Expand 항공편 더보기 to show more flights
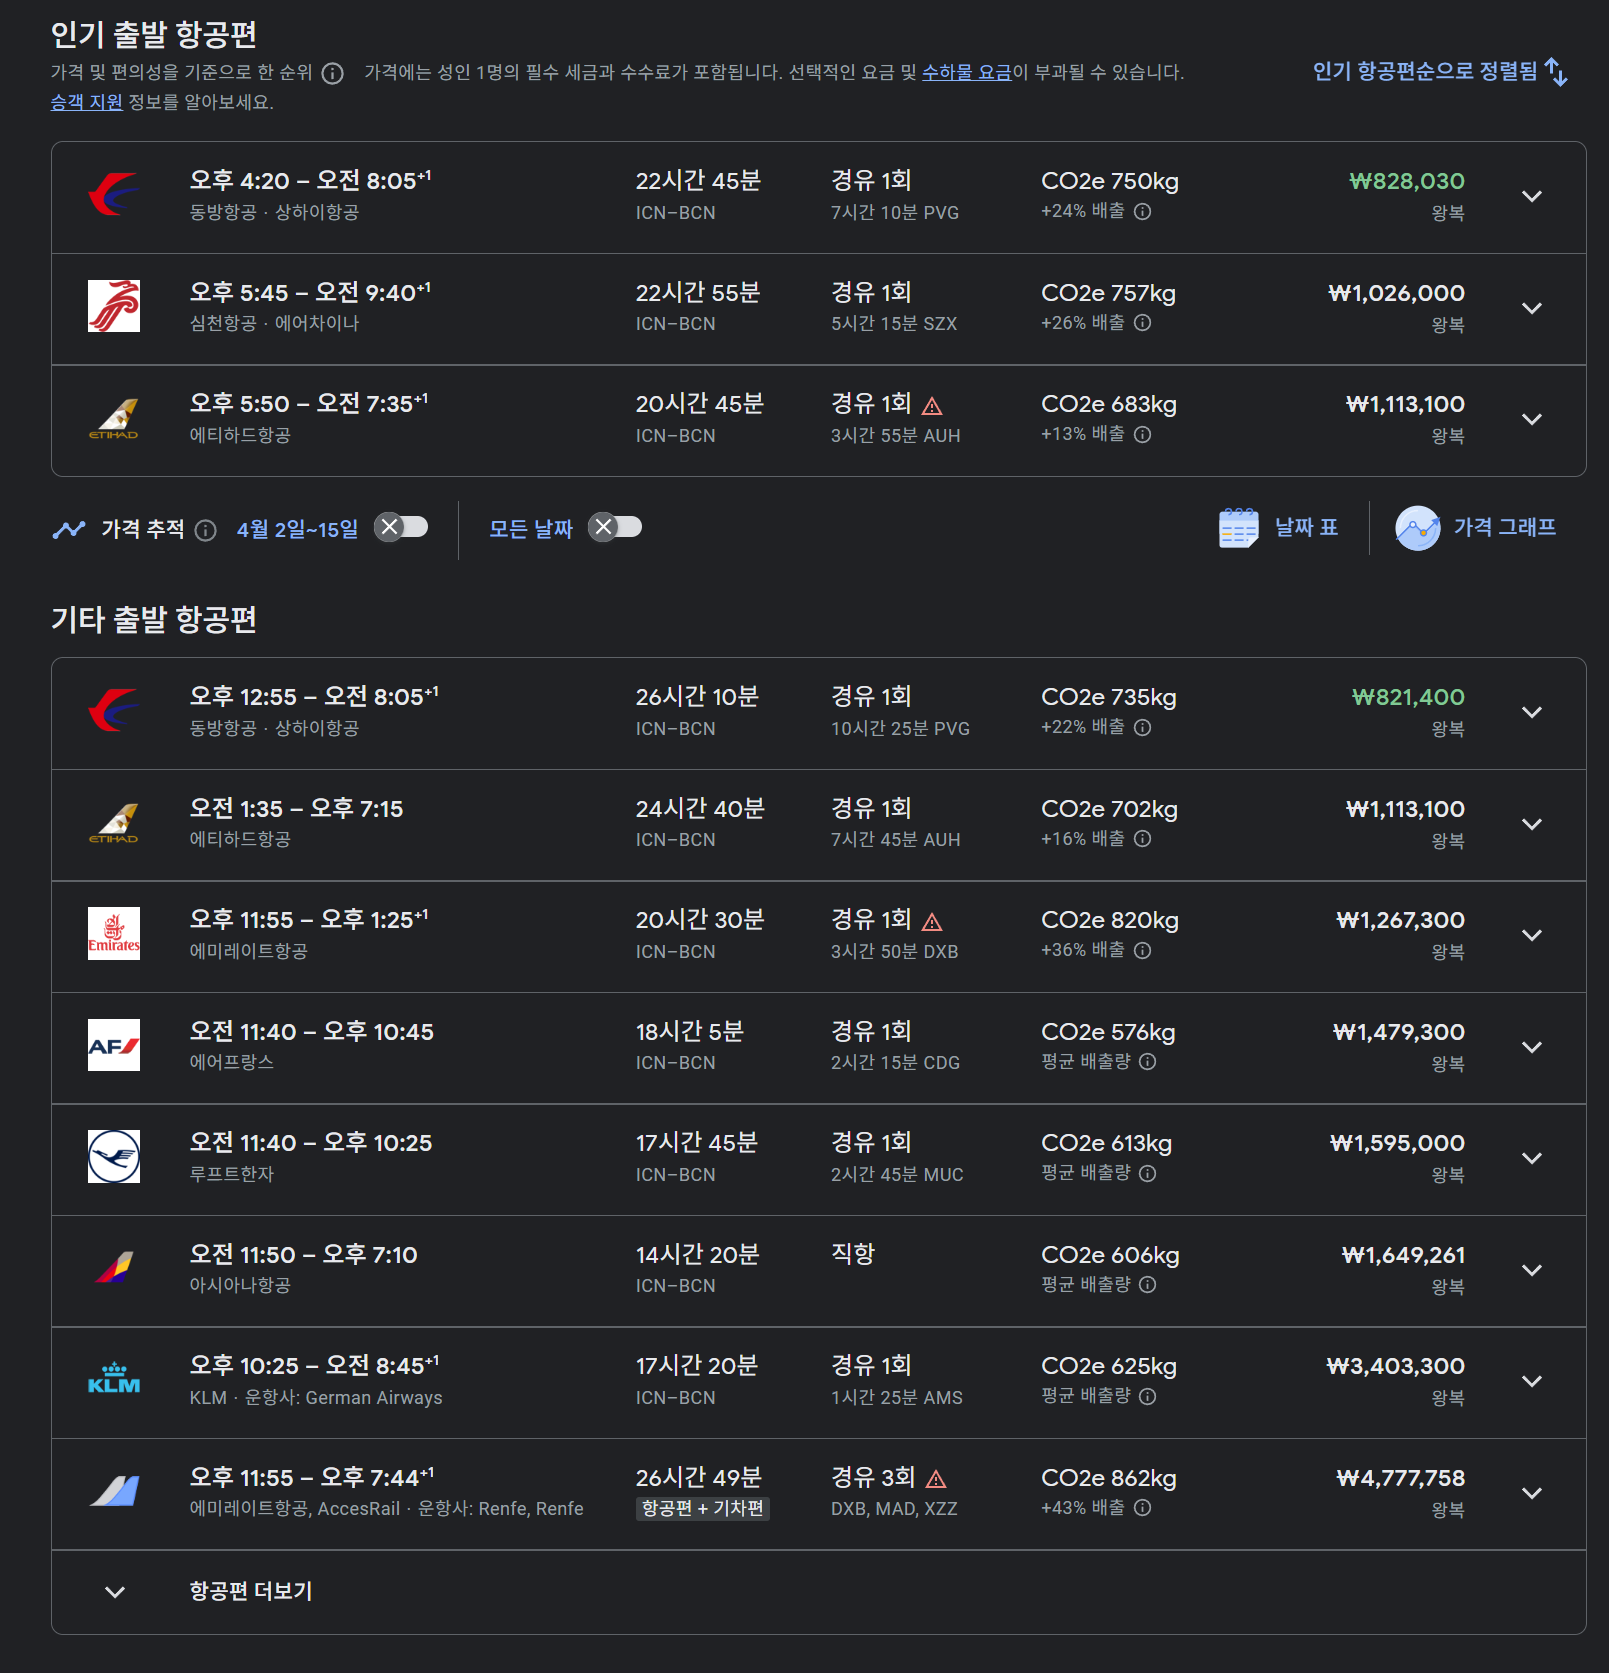Image resolution: width=1609 pixels, height=1673 pixels. pos(818,1592)
